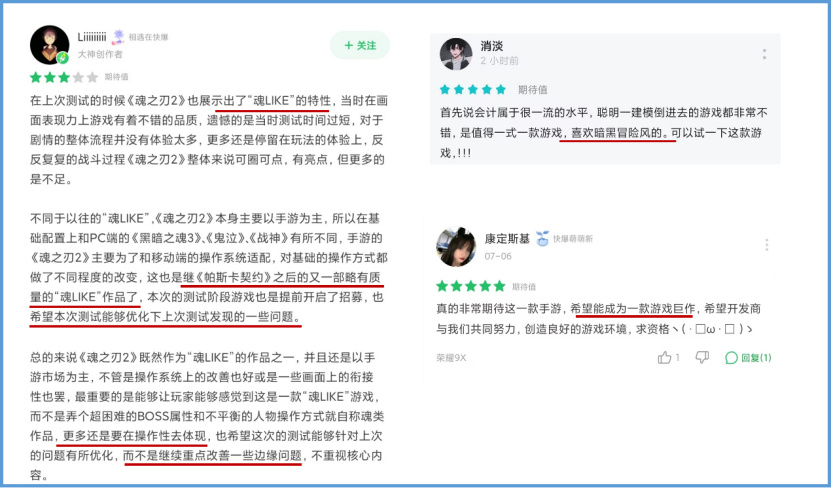Click the third green star in Liiiiiiiii's rating
The width and height of the screenshot is (831, 492).
click(64, 77)
